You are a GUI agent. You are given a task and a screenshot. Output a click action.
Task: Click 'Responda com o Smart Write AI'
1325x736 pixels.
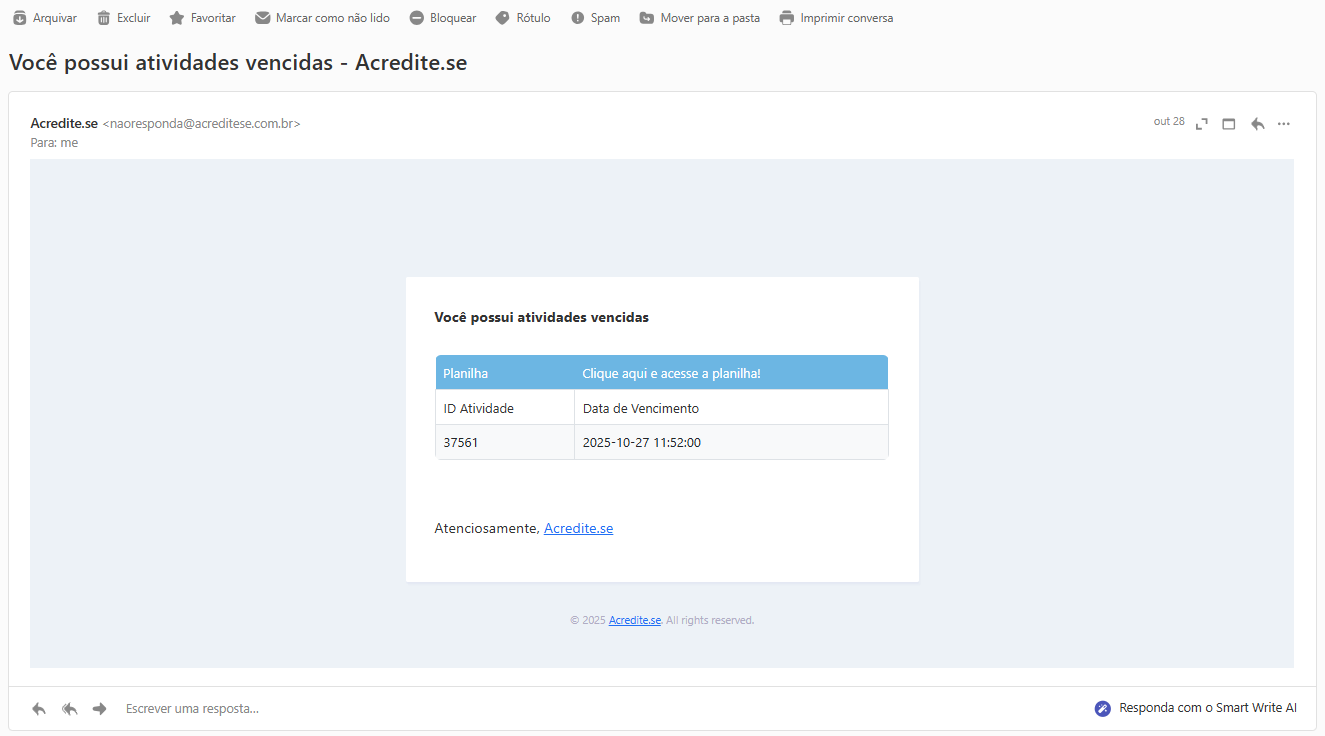[1196, 708]
